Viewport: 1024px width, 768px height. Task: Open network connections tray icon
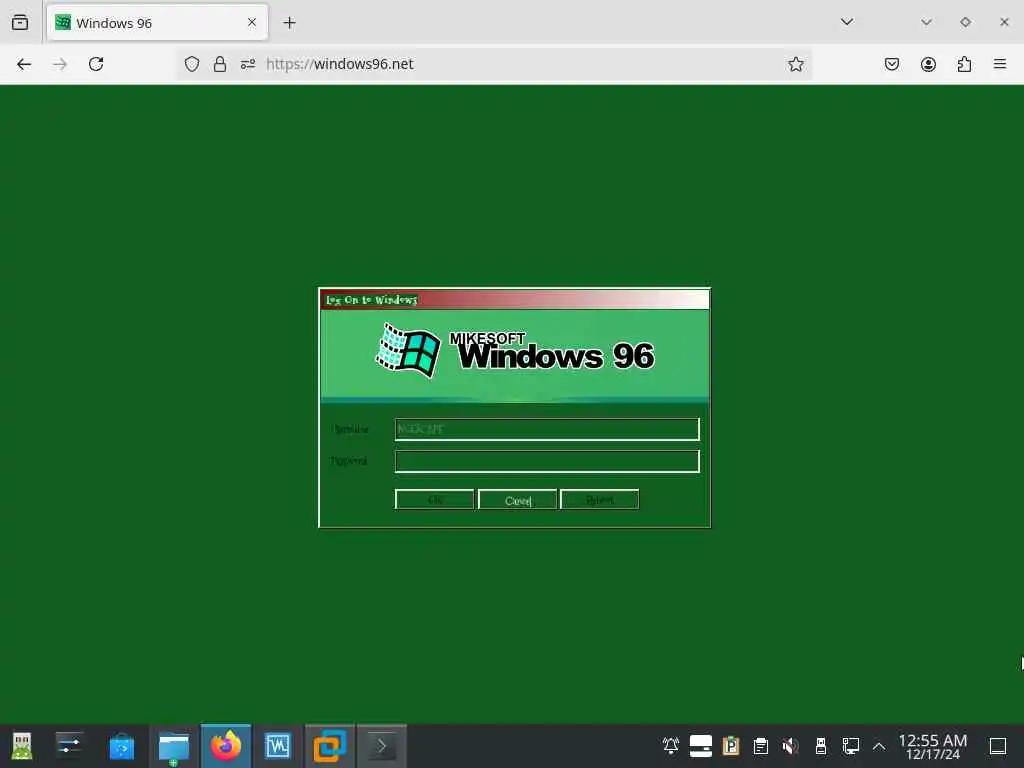click(x=851, y=746)
